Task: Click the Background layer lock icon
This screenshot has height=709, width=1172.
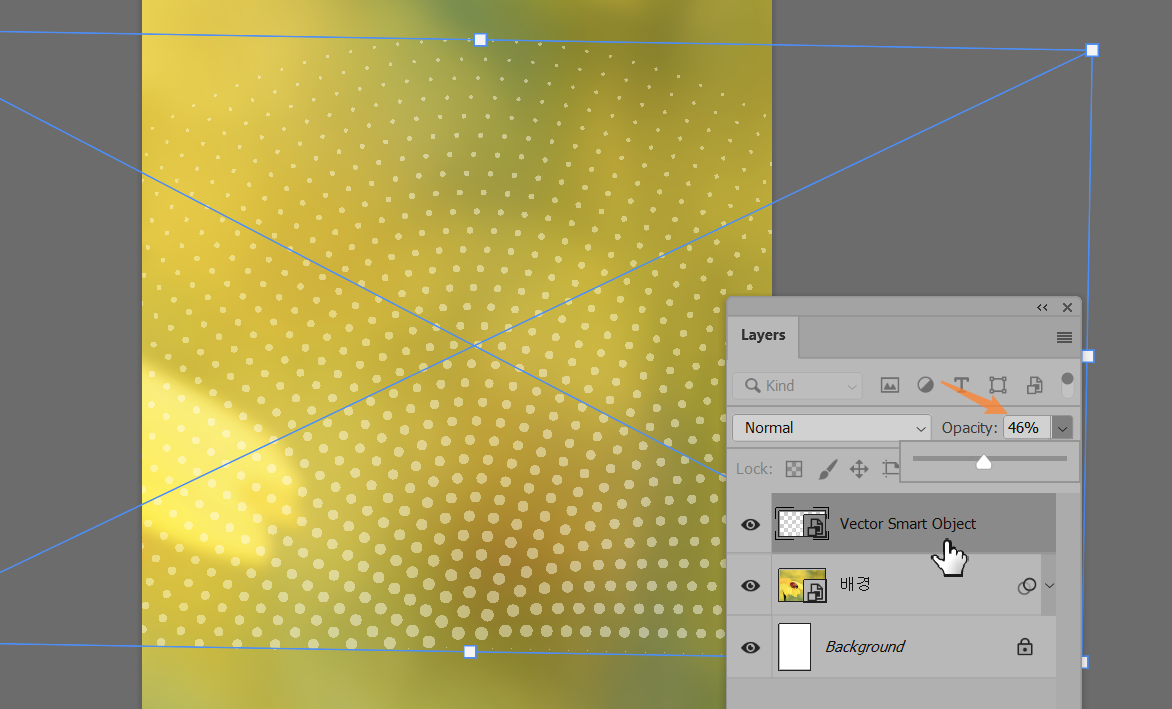Action: 1025,646
